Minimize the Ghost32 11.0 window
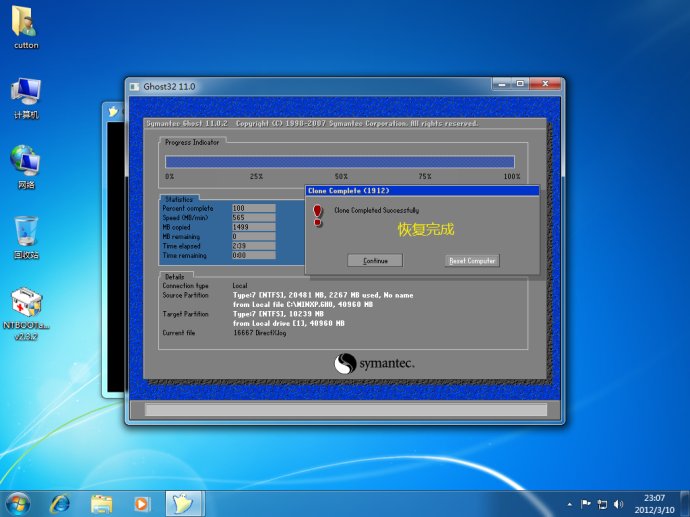 pyautogui.click(x=502, y=84)
